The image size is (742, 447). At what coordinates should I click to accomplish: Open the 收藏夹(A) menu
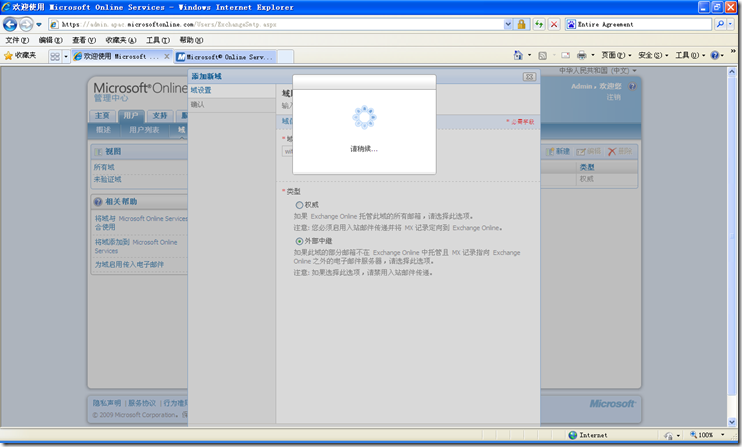pyautogui.click(x=121, y=40)
